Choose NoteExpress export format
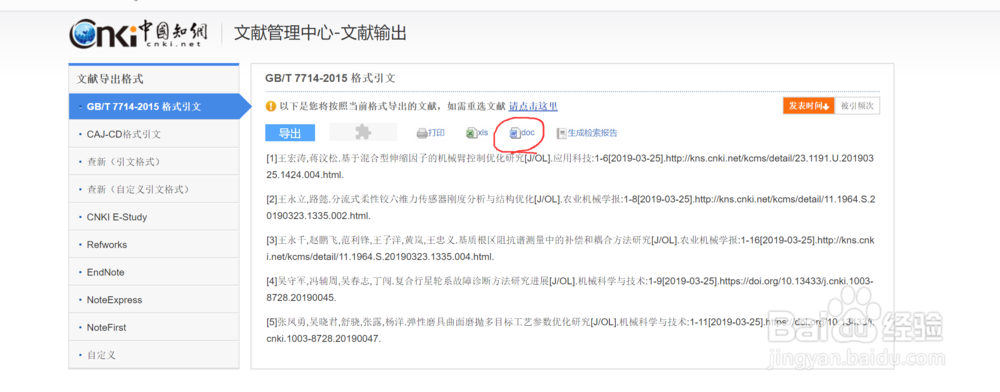Screen dimensions: 1000x392 coord(154,300)
